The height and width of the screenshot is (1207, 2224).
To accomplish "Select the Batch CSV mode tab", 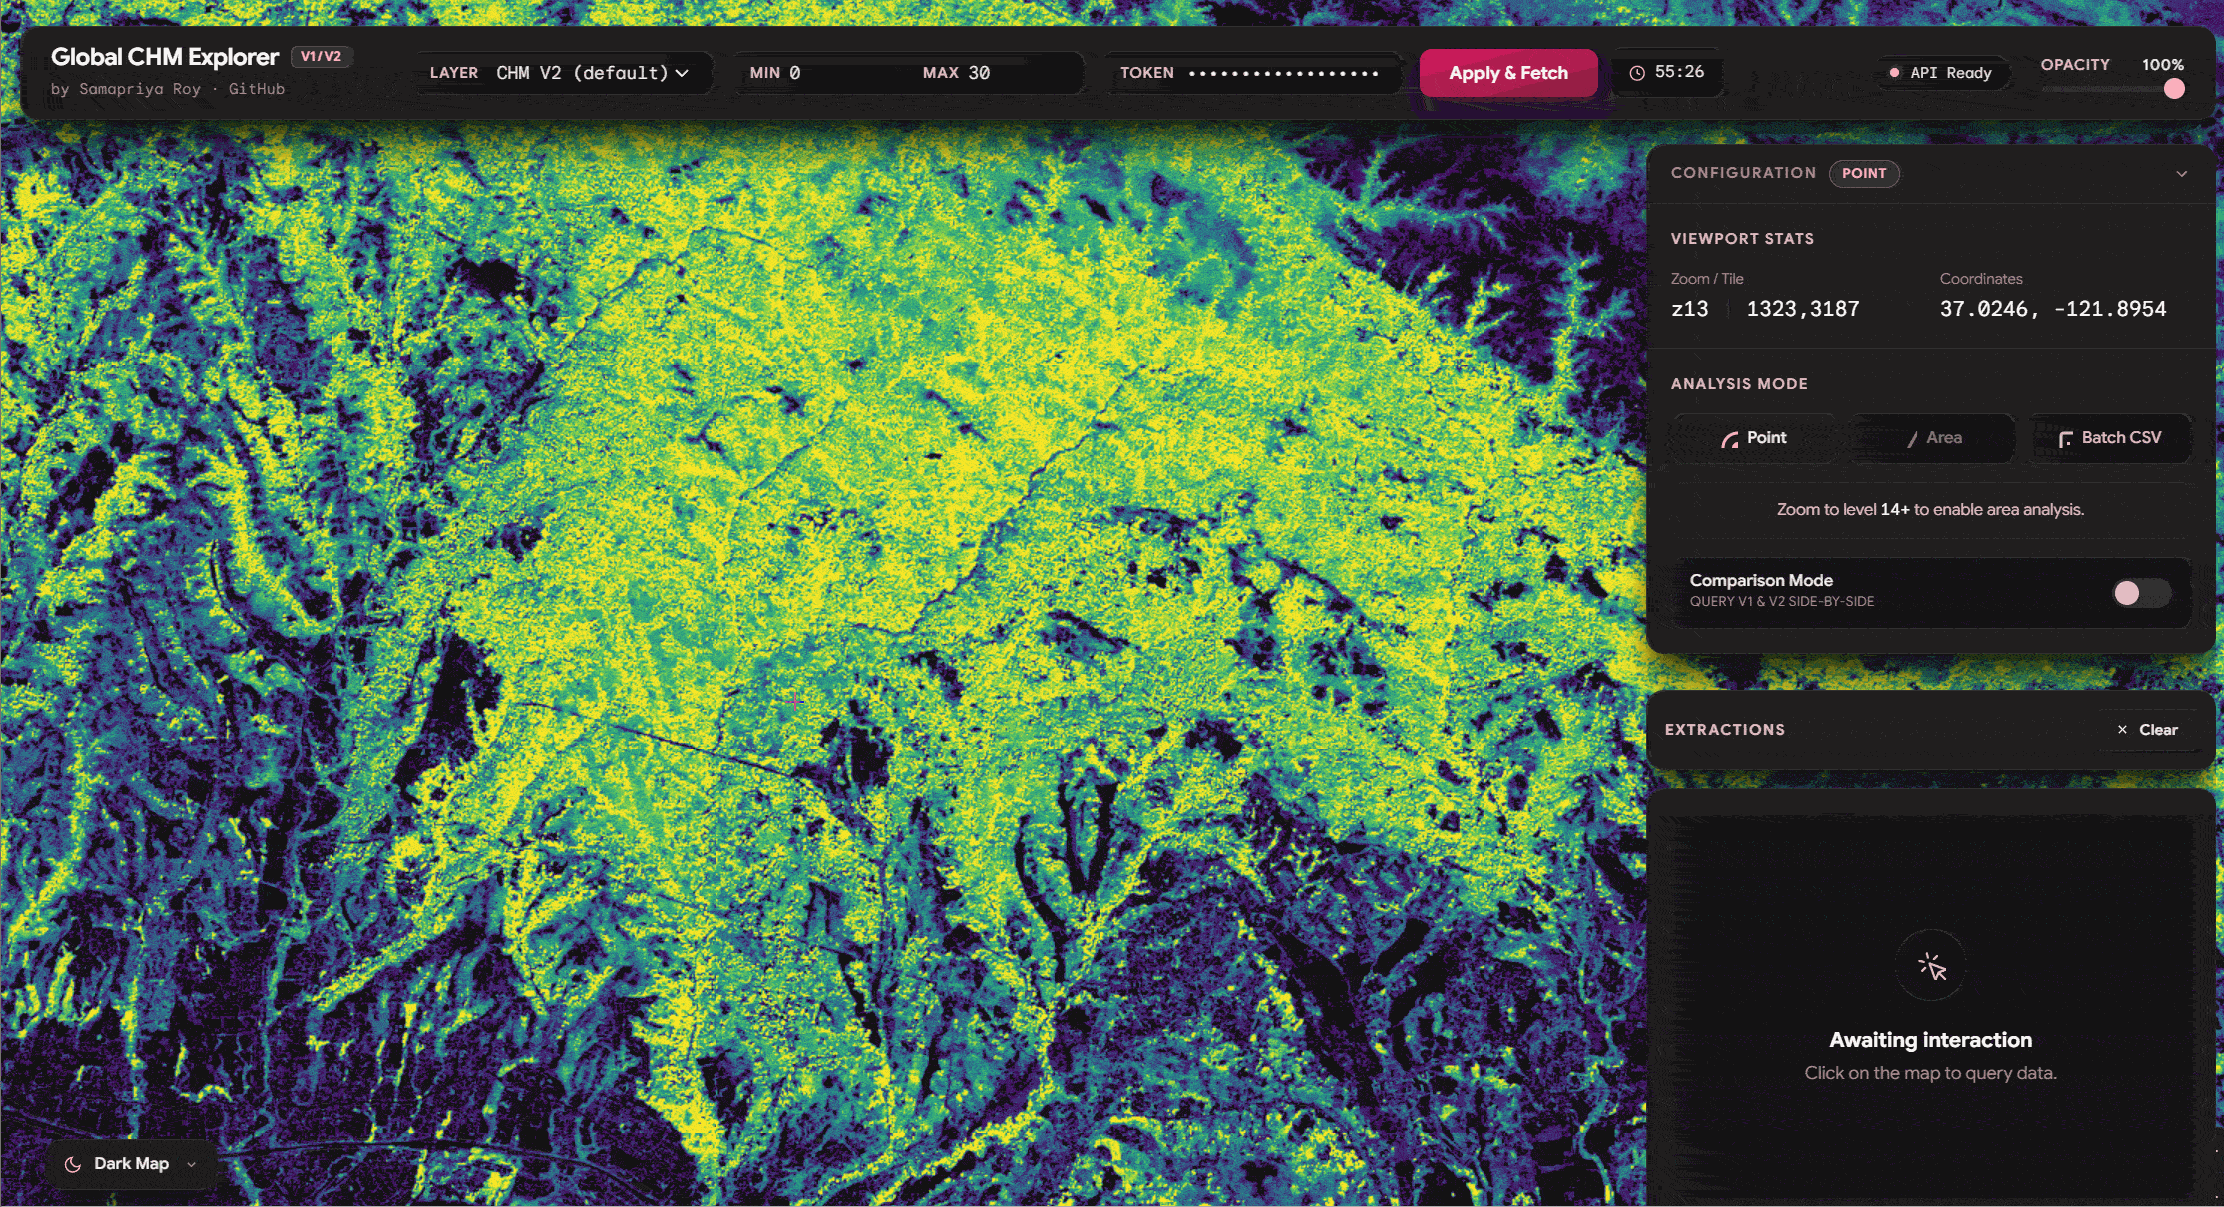I will (x=2110, y=438).
